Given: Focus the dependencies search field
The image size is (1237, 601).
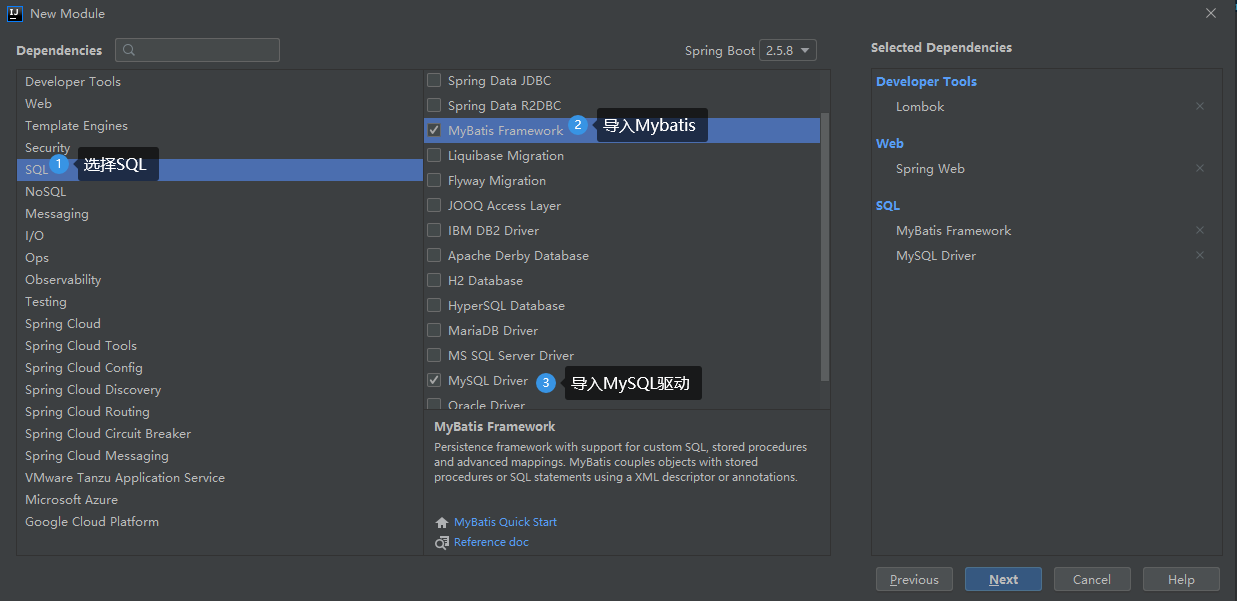Looking at the screenshot, I should tap(197, 50).
